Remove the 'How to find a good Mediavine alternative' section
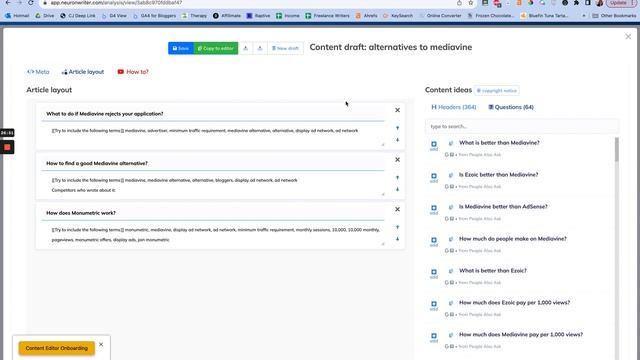The width and height of the screenshot is (640, 360). point(397,160)
